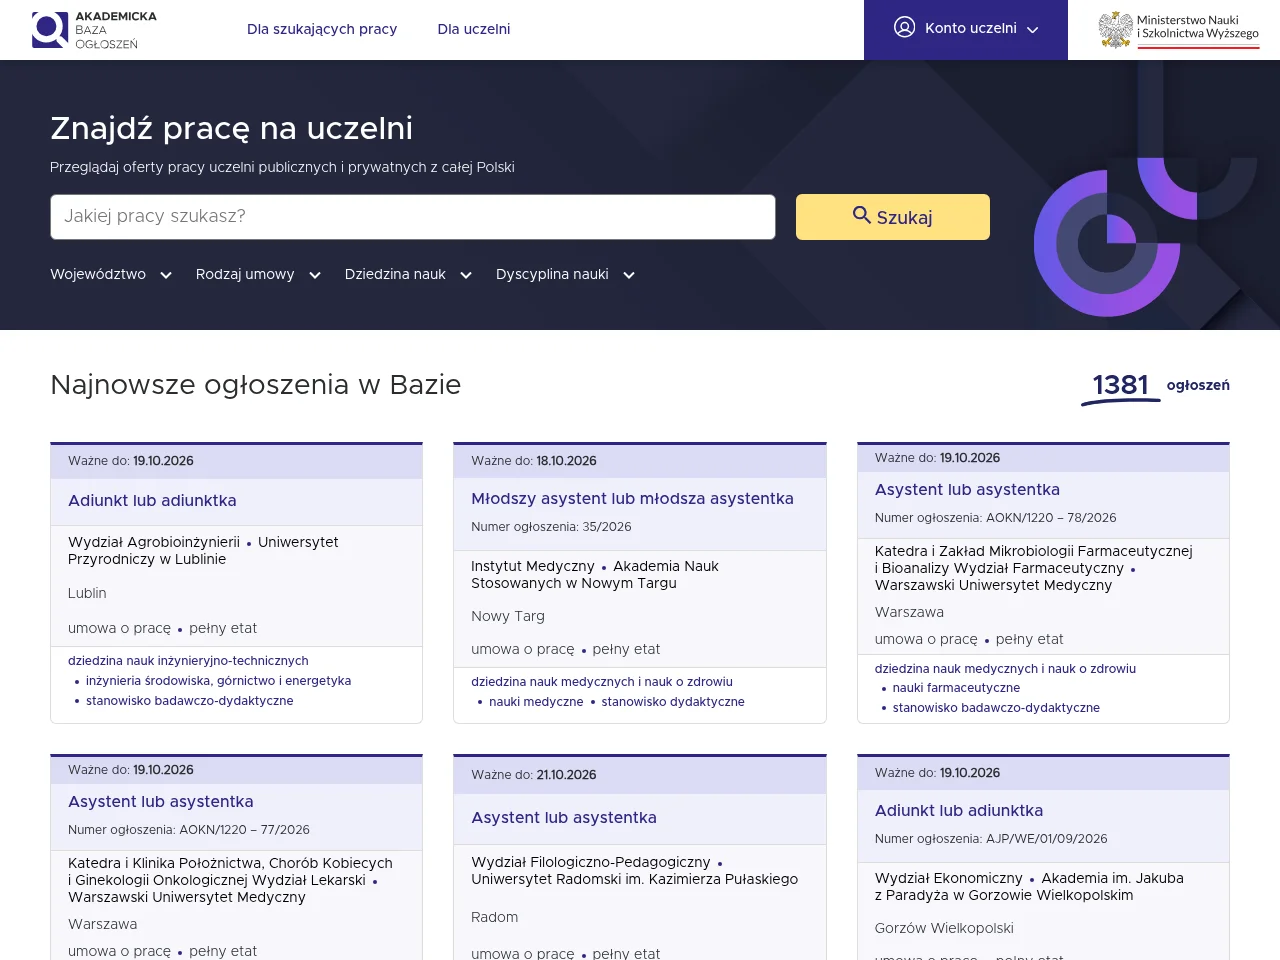Open the Rodzaj umowy filter dropdown
The height and width of the screenshot is (960, 1280).
tap(258, 274)
